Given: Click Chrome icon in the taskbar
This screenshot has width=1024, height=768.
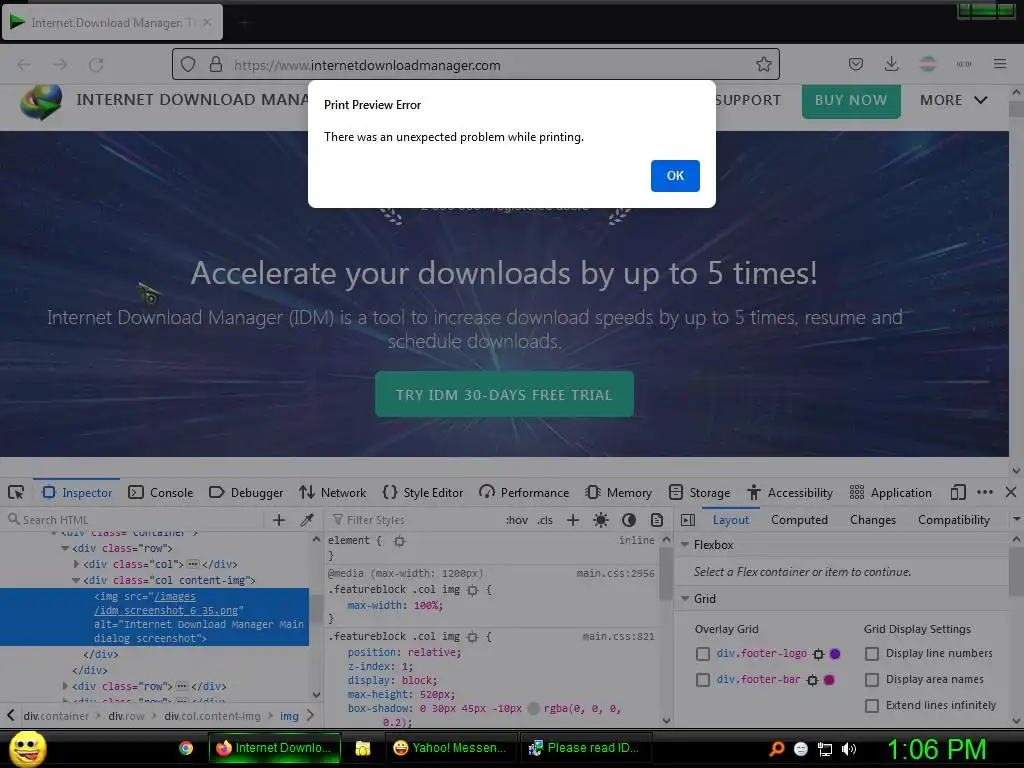Looking at the screenshot, I should click(x=186, y=748).
